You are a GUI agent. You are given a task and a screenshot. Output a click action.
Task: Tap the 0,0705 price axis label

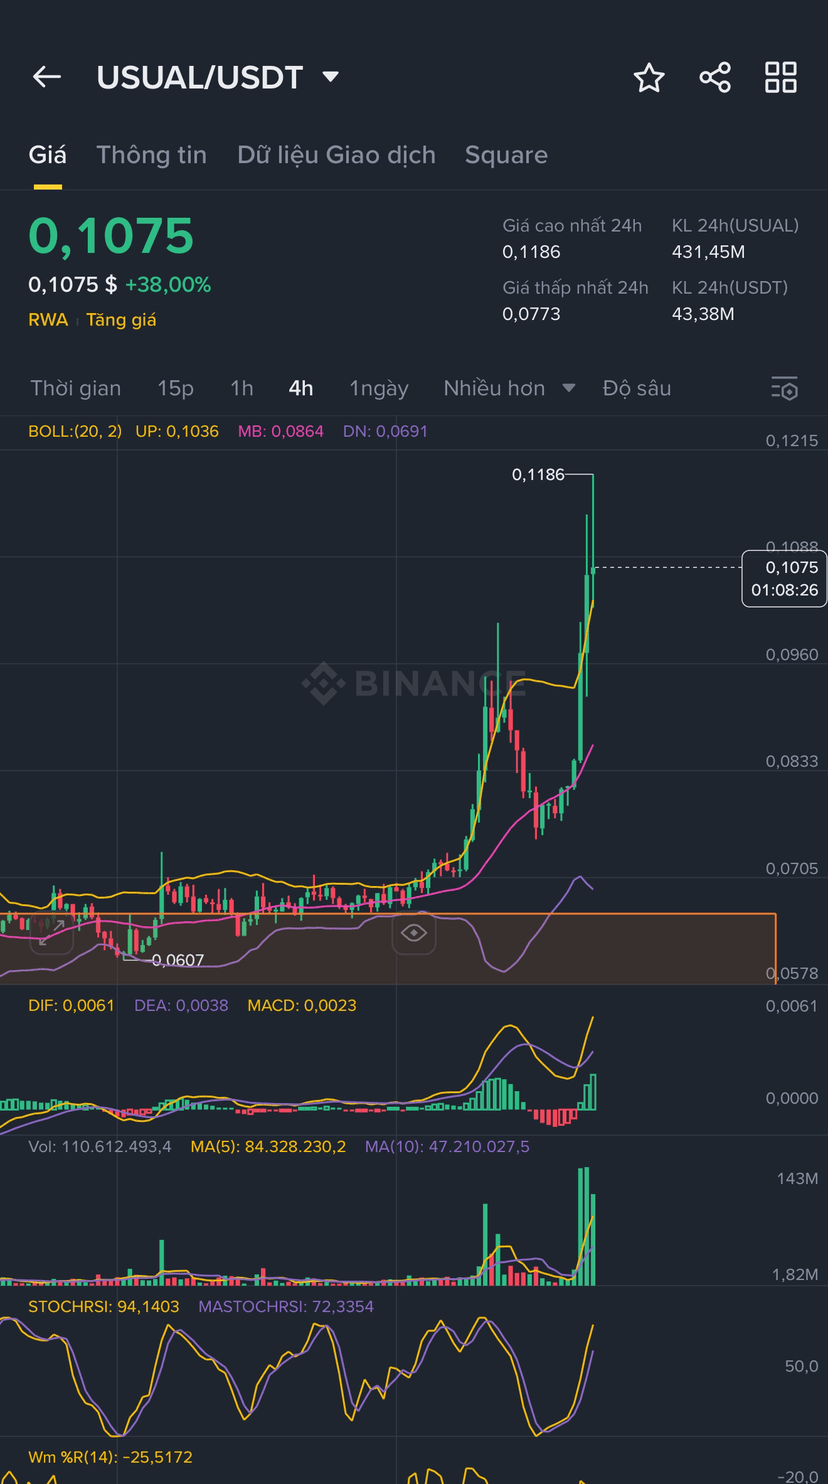791,869
